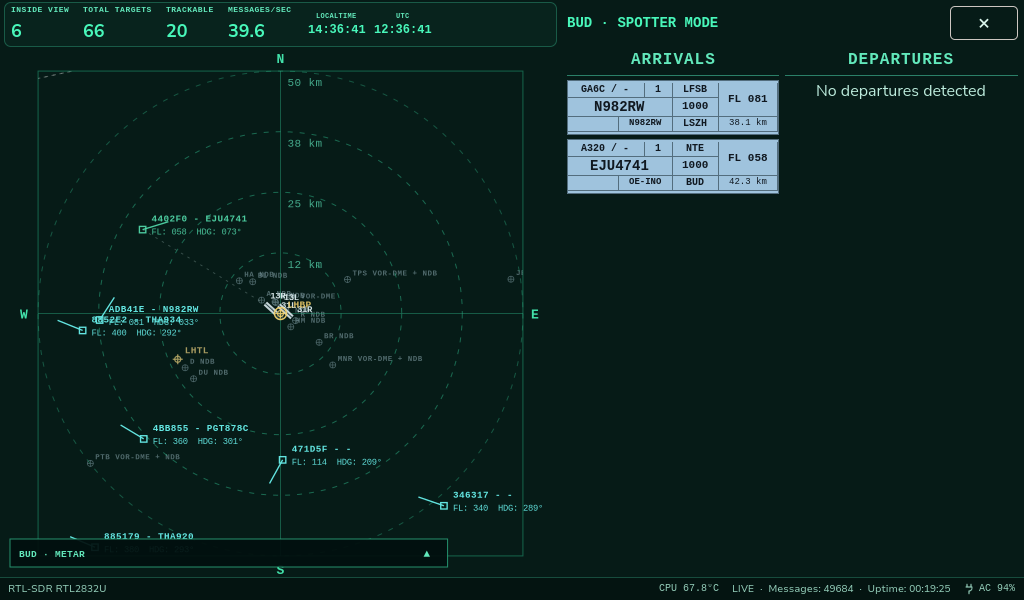
Task: Click the 38.1 km distance cell
Action: tap(748, 123)
